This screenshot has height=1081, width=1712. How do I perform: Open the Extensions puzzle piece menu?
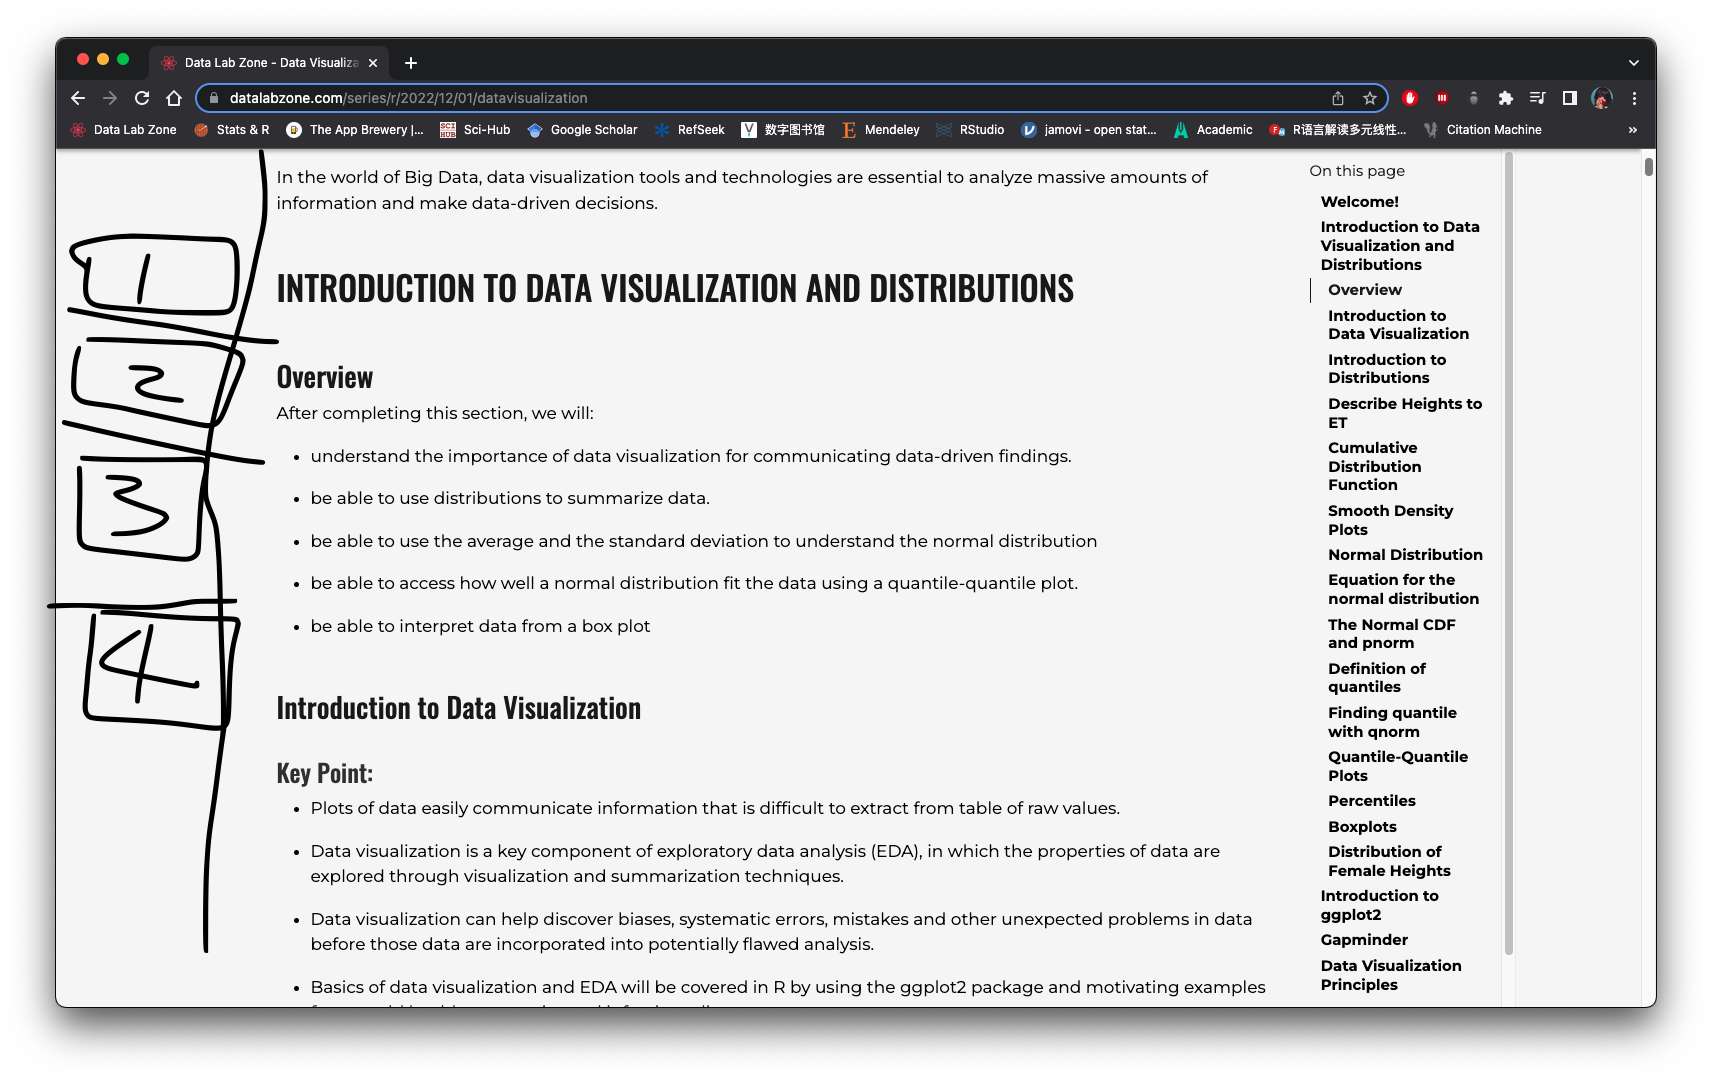click(1506, 98)
